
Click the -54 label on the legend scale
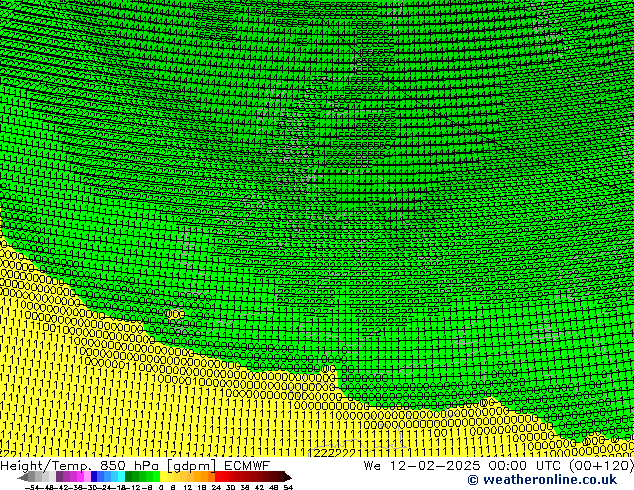pyautogui.click(x=32, y=488)
